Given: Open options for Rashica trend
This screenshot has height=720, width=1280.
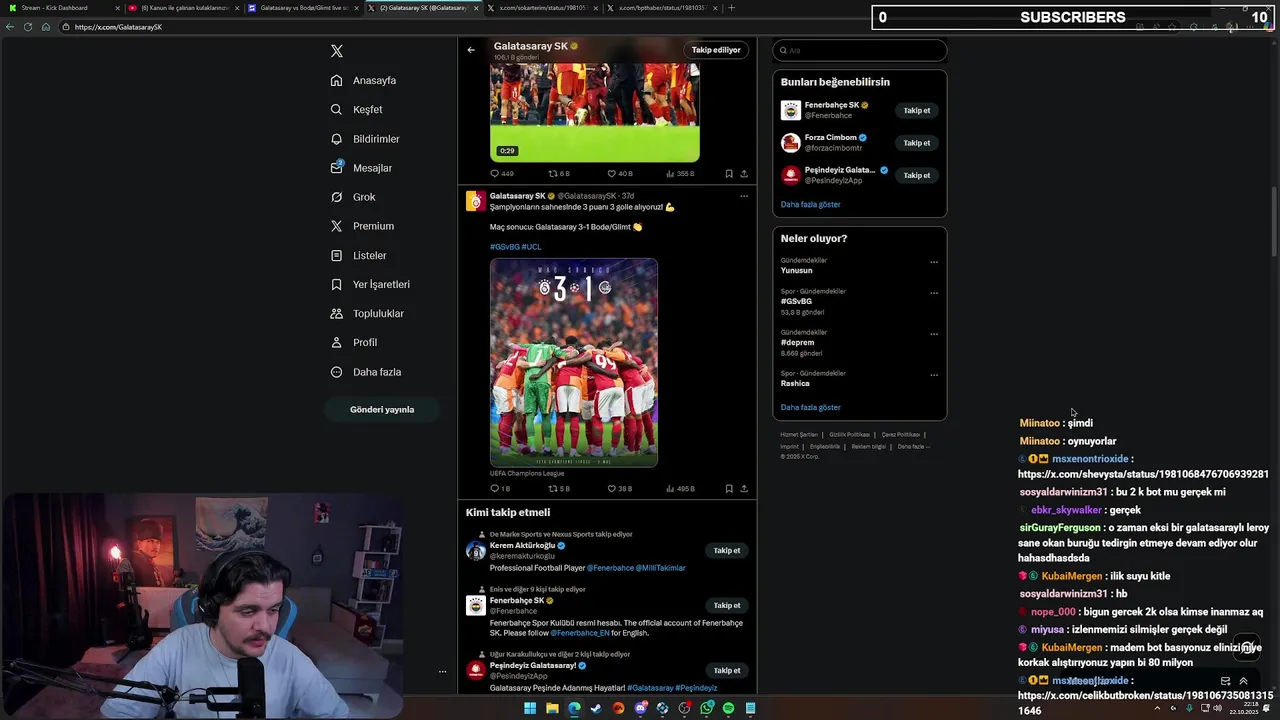Looking at the screenshot, I should coord(934,375).
